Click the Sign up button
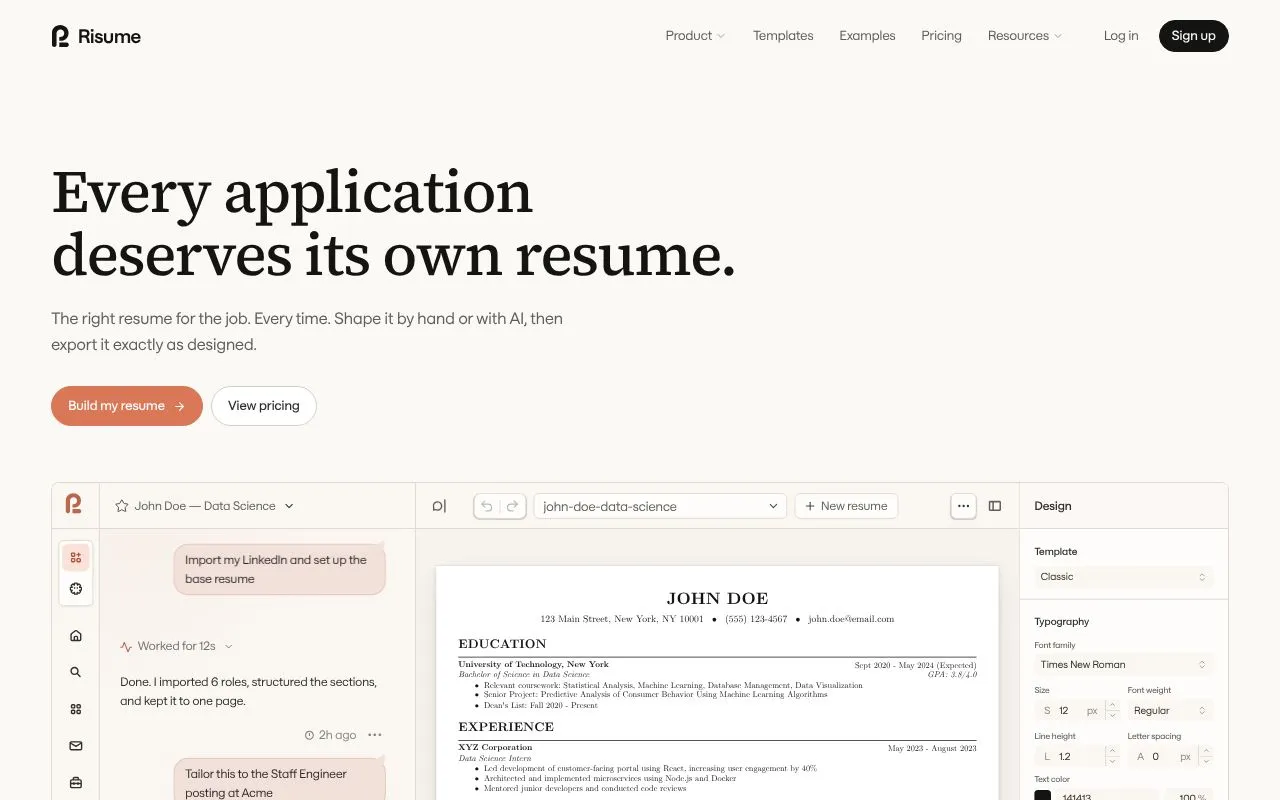1280x800 pixels. tap(1193, 36)
